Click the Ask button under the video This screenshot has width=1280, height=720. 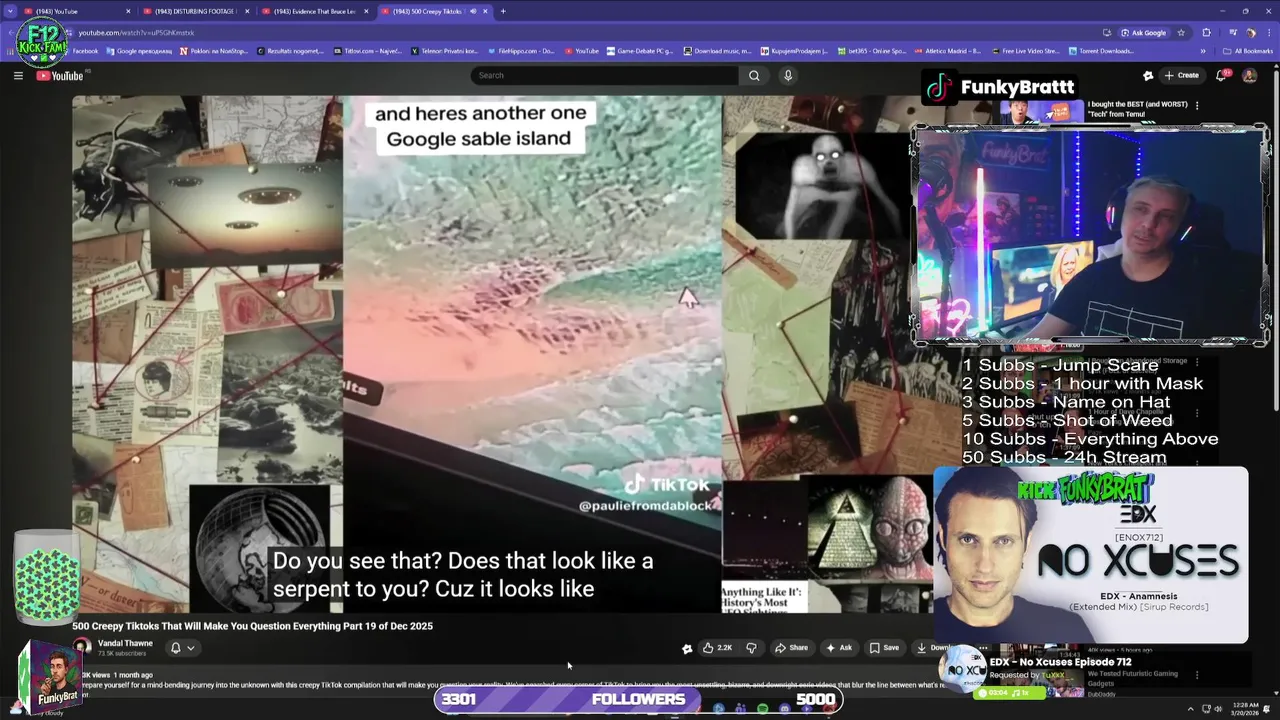click(x=839, y=648)
